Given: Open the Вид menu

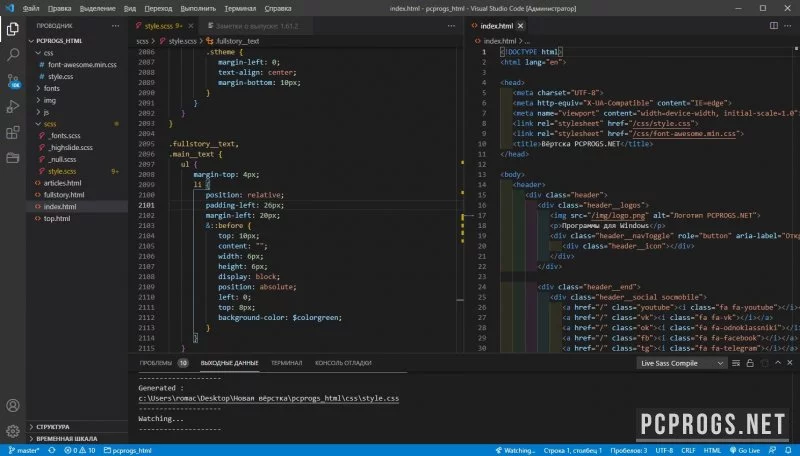Looking at the screenshot, I should tap(130, 8).
